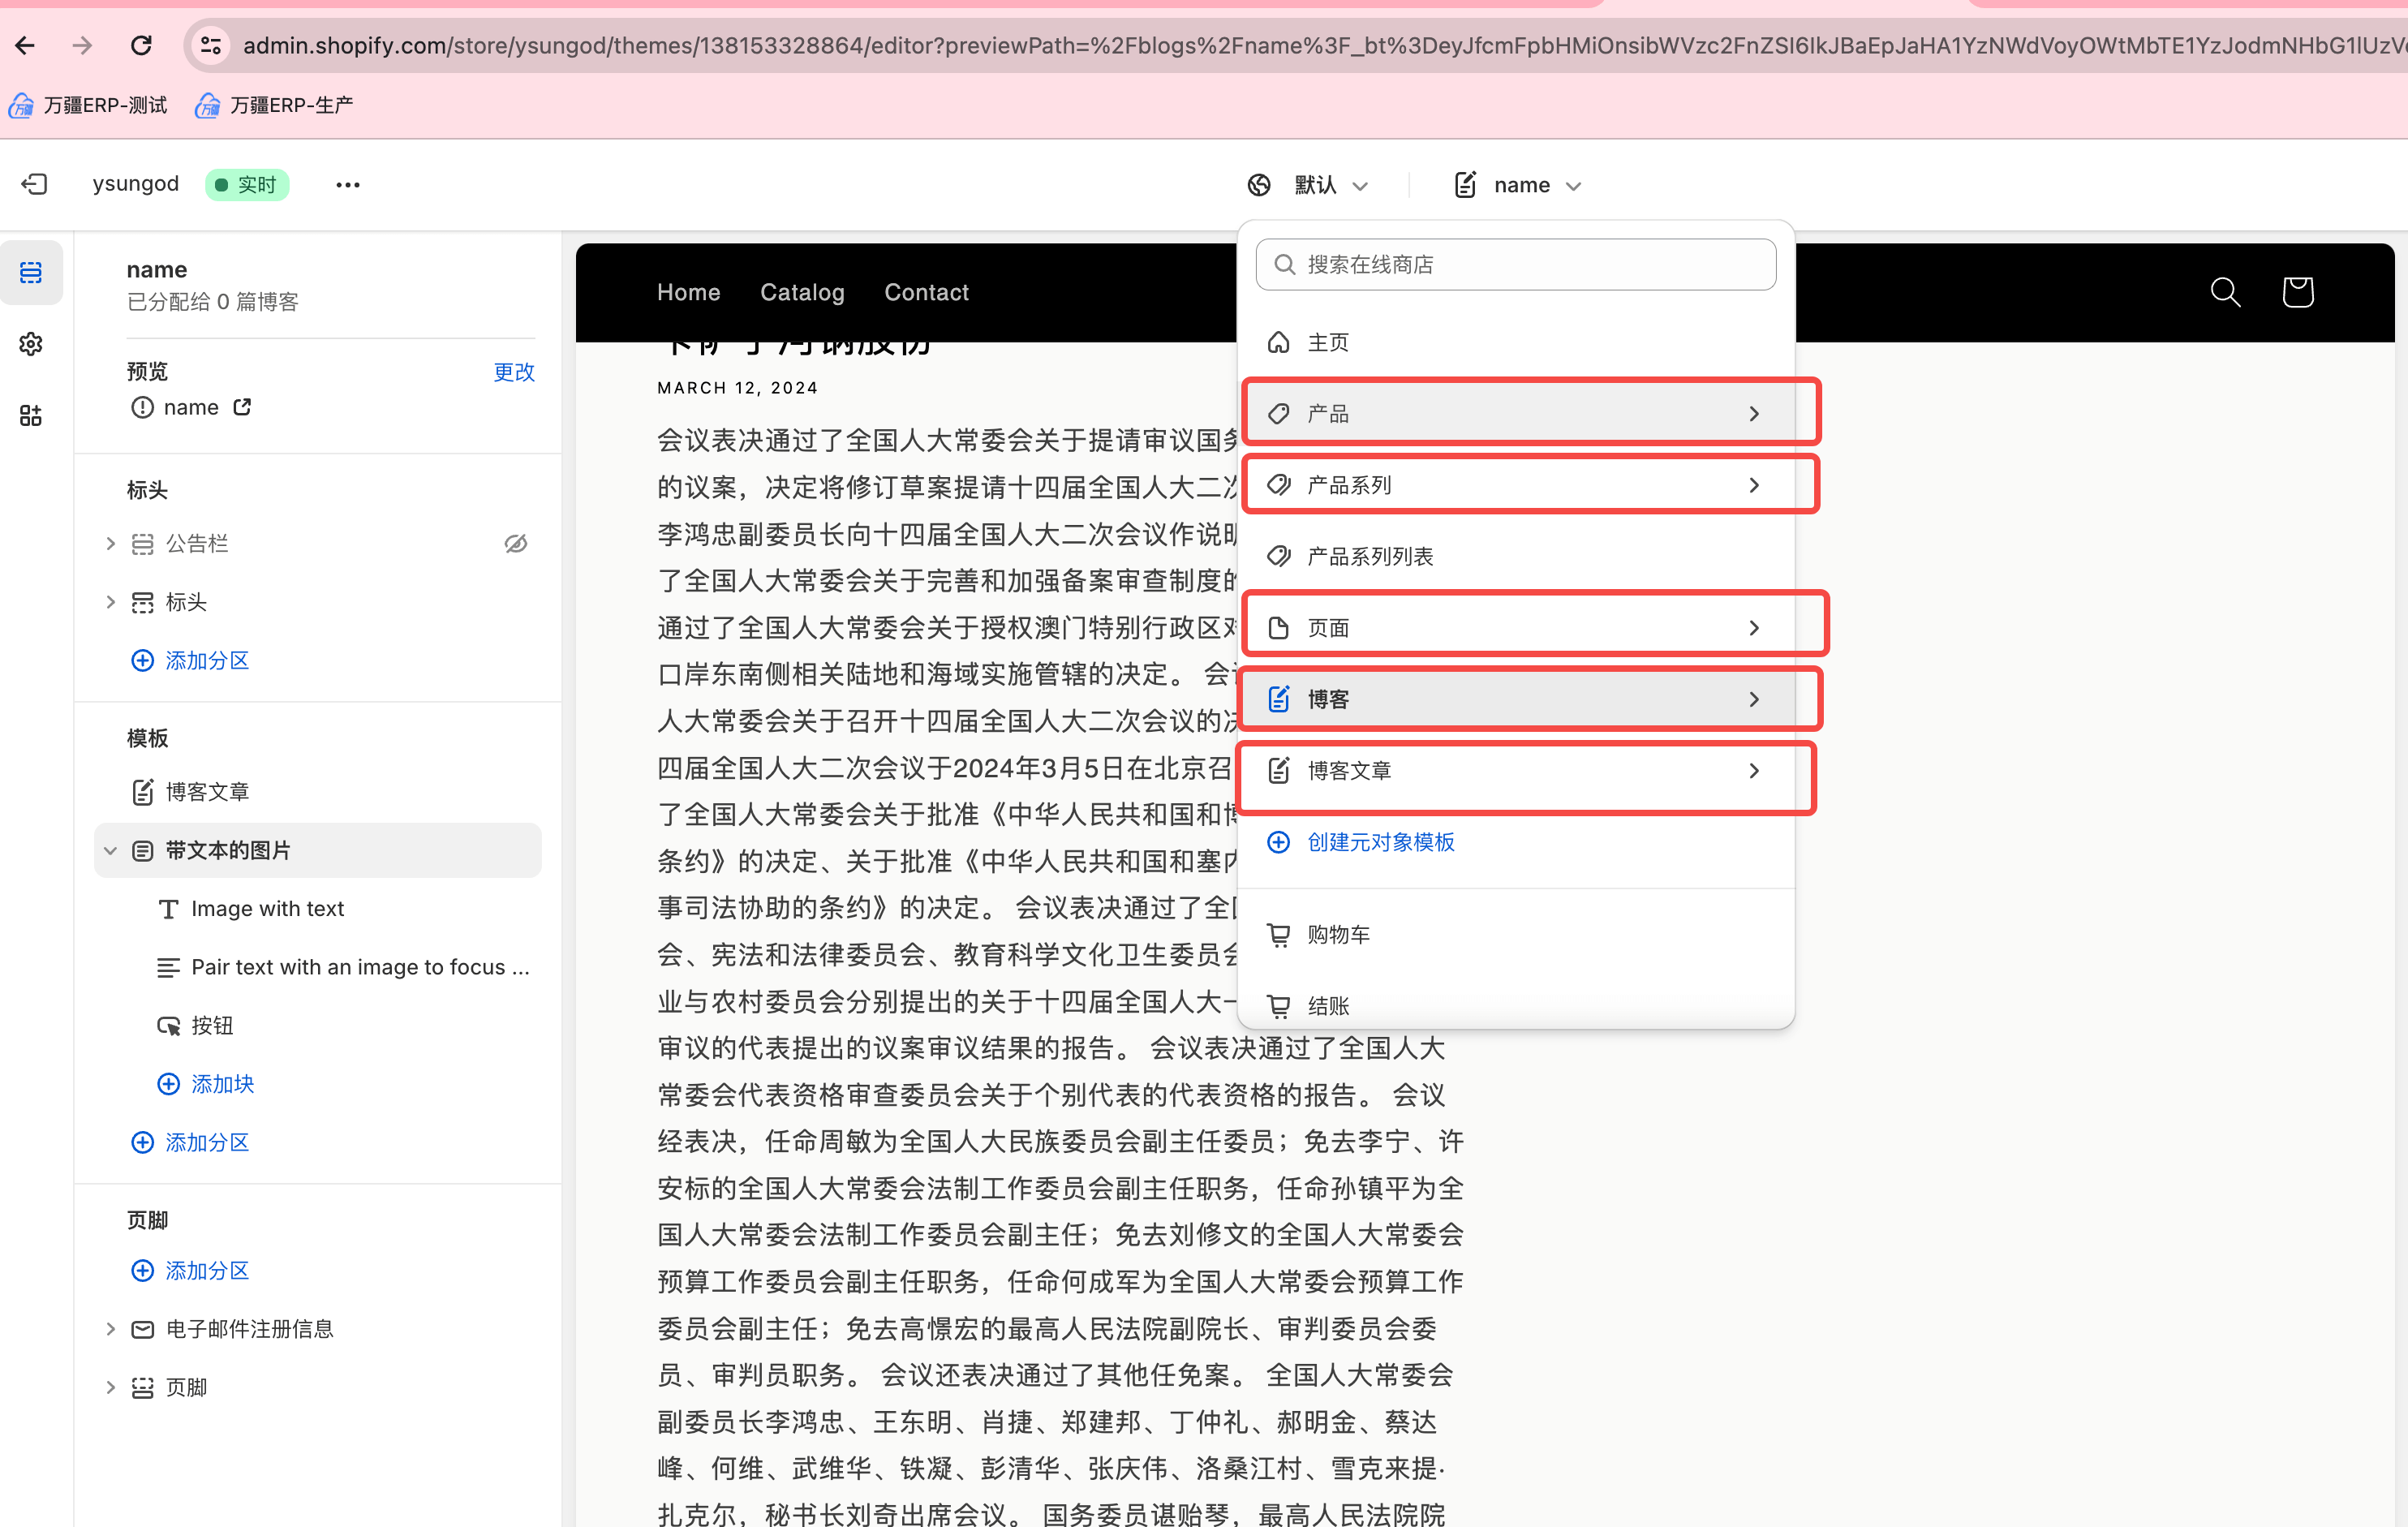Toggle visibility of the 公告栏 section
The height and width of the screenshot is (1527, 2408).
pyautogui.click(x=515, y=543)
